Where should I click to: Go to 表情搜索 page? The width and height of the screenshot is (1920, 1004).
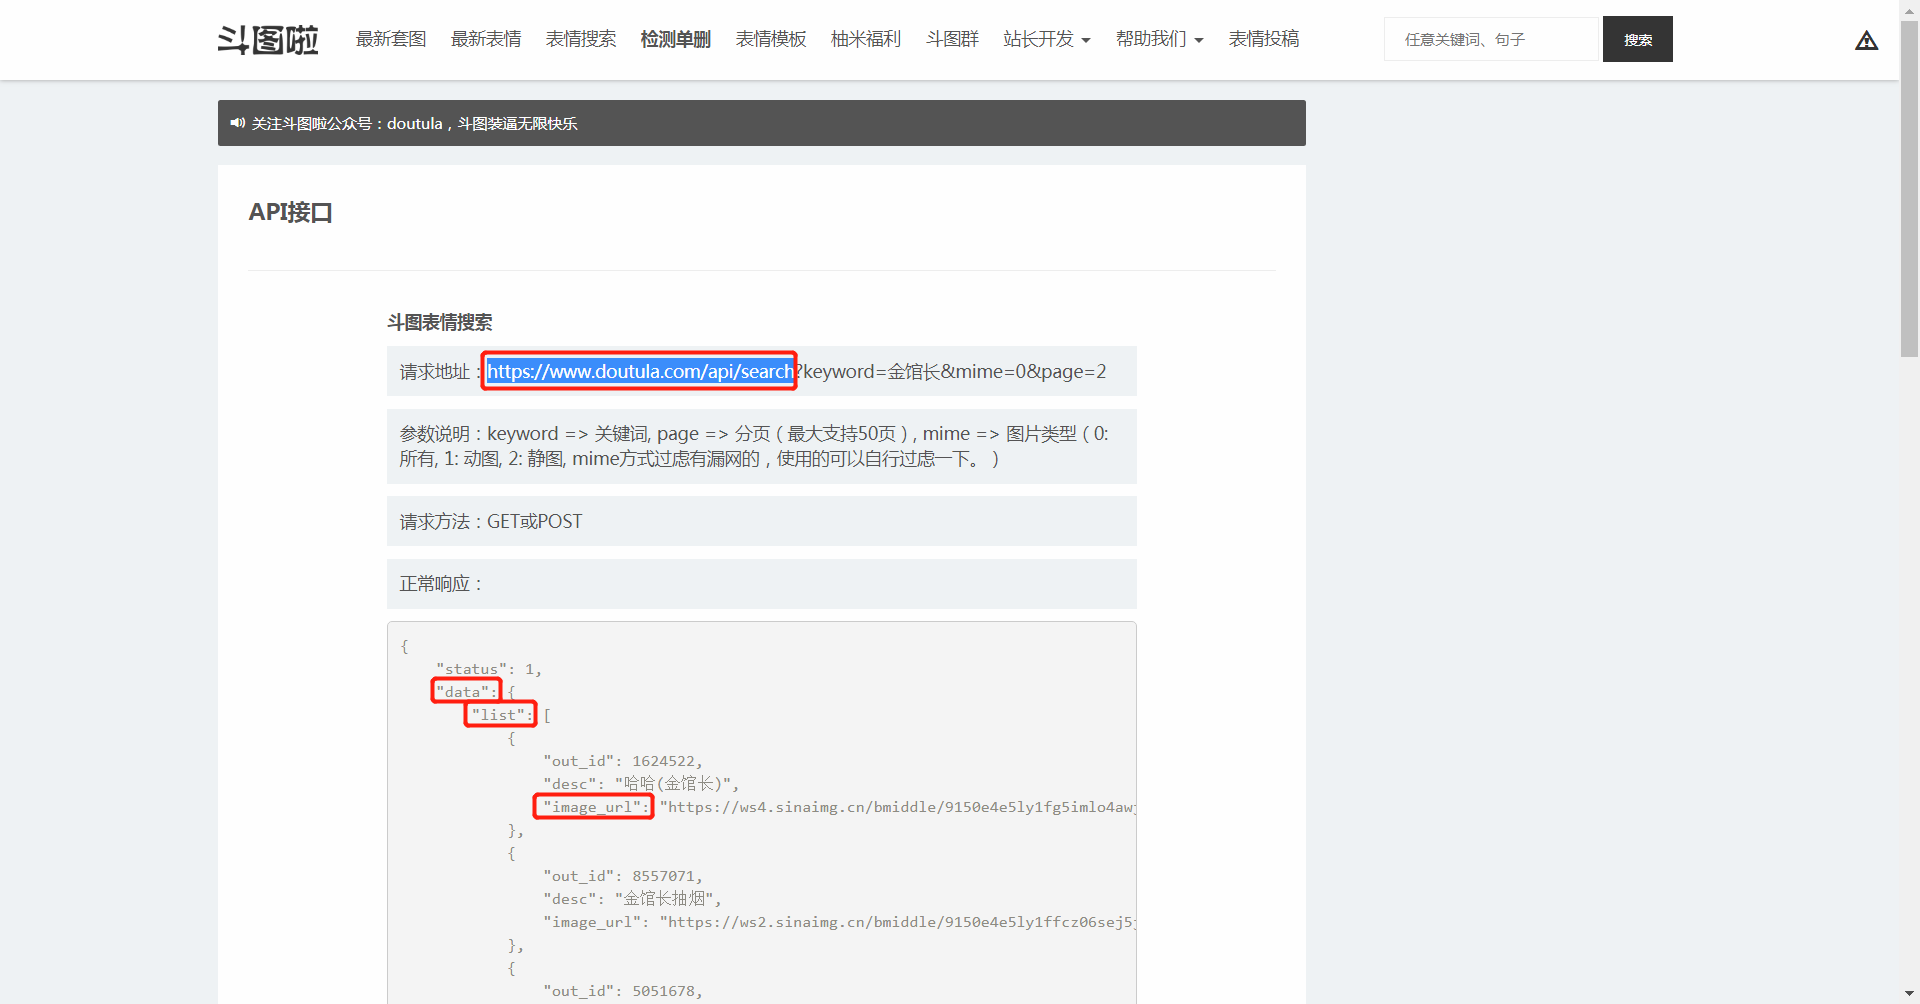coord(581,39)
